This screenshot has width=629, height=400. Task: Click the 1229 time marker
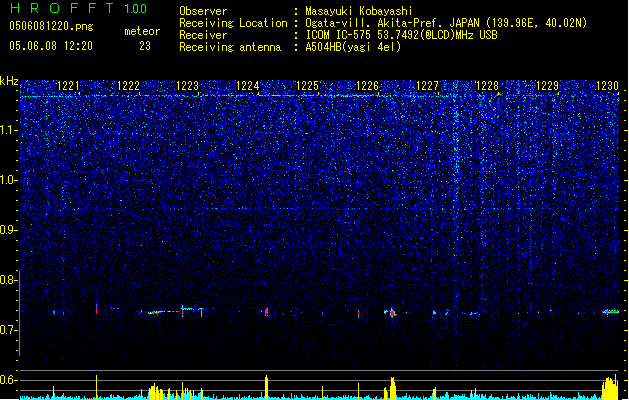pos(548,86)
